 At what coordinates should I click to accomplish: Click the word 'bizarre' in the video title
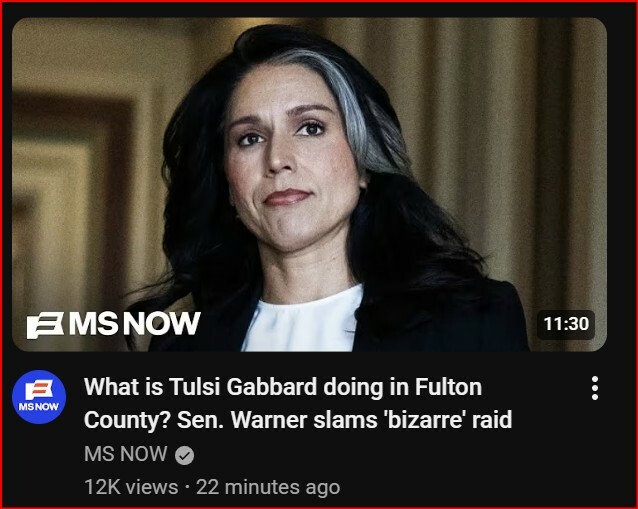coord(425,419)
